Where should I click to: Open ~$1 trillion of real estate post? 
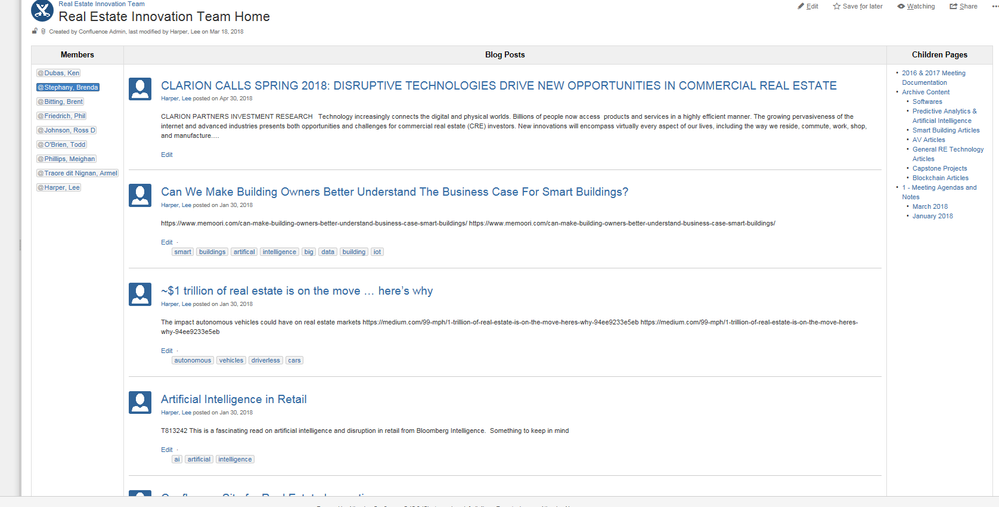(x=297, y=291)
